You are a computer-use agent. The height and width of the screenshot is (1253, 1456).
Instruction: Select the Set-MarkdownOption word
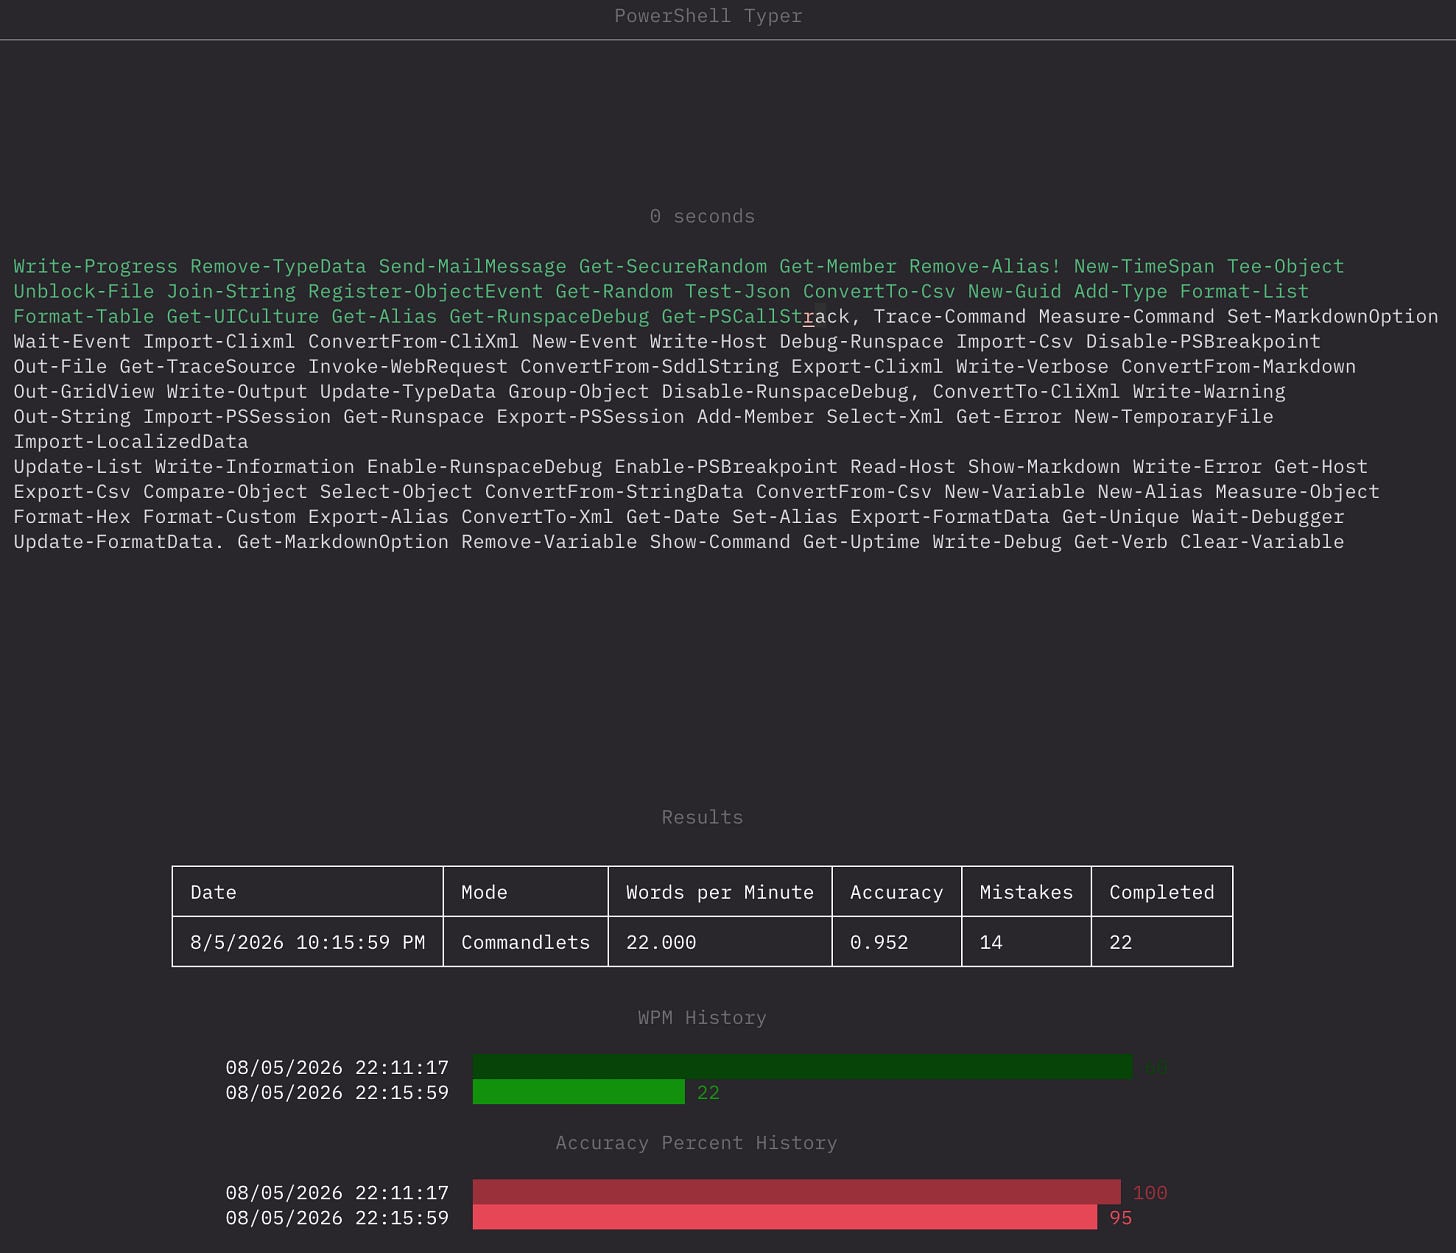tap(1333, 317)
